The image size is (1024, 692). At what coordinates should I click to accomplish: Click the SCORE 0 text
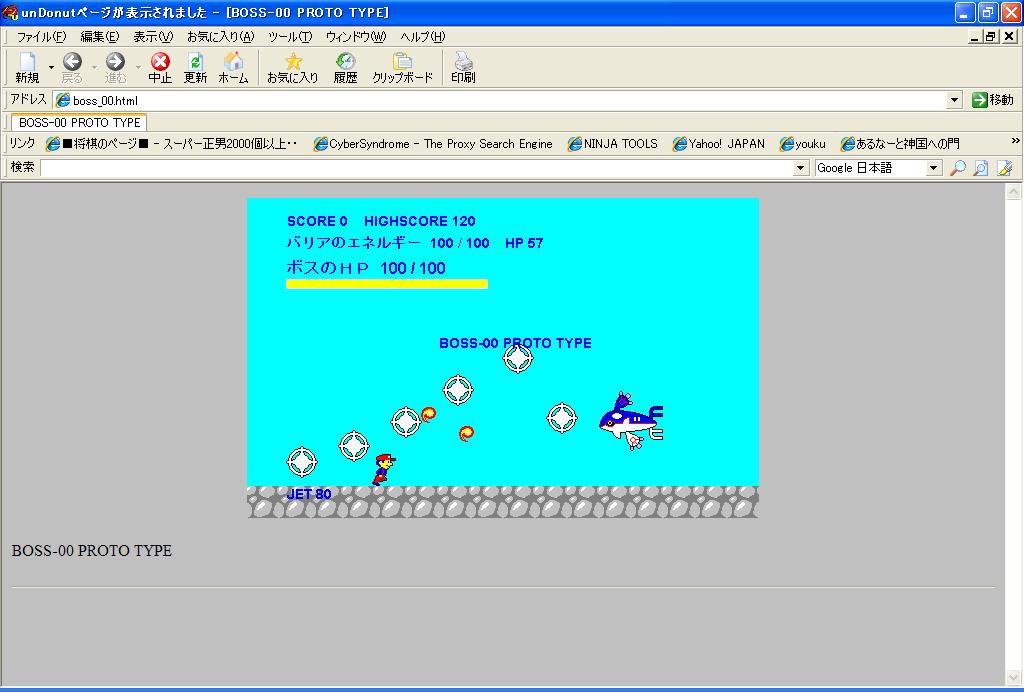coord(317,221)
